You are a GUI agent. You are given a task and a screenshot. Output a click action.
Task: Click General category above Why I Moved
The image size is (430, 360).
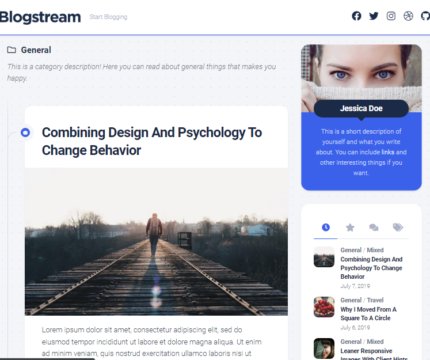pos(351,300)
